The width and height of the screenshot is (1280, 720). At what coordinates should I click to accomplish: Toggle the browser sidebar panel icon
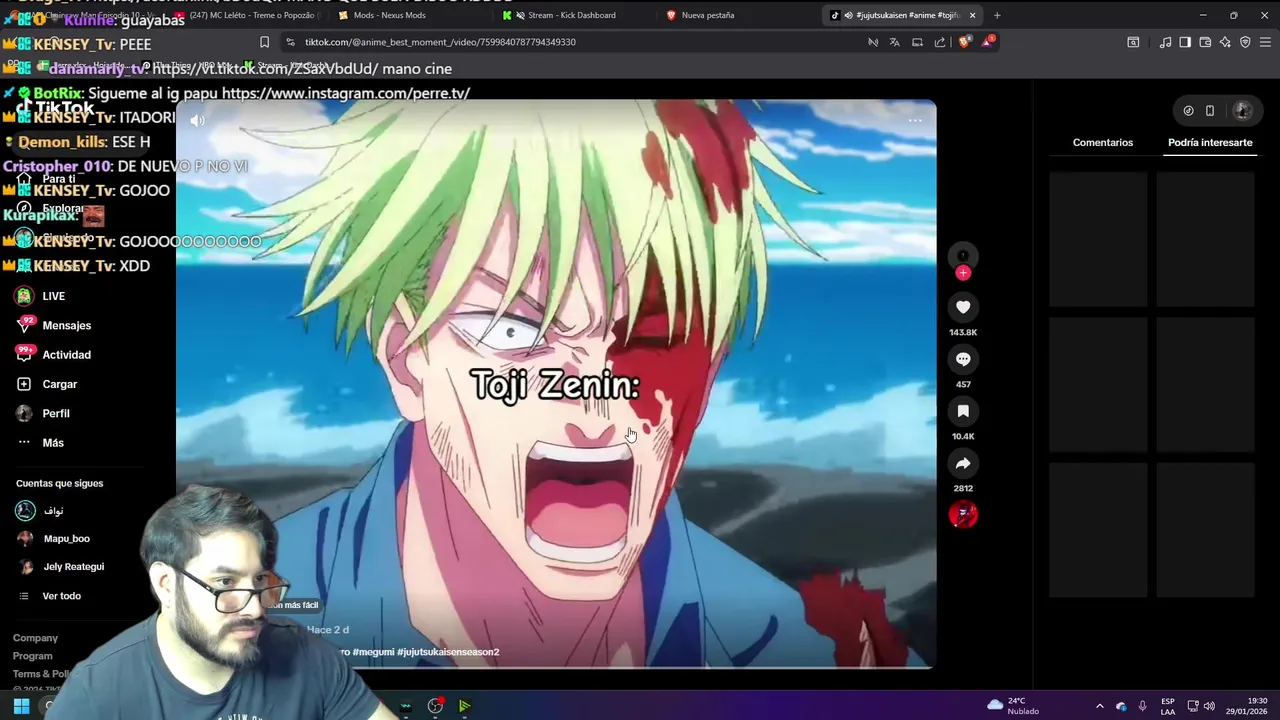click(1185, 42)
